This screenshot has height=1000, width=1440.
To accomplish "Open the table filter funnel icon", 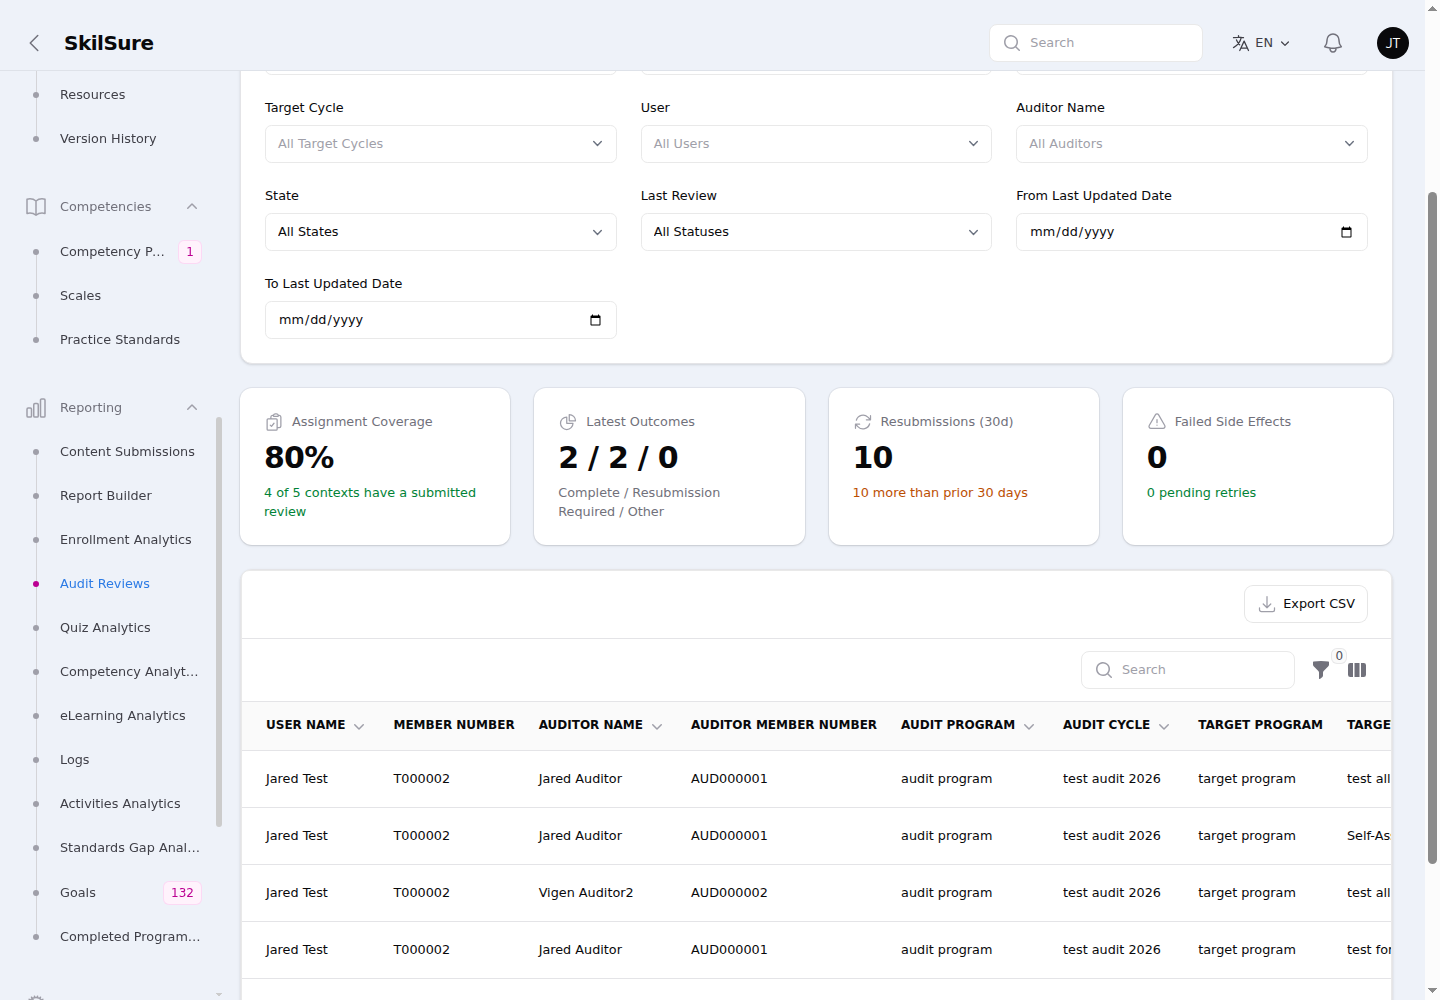I will [x=1321, y=670].
